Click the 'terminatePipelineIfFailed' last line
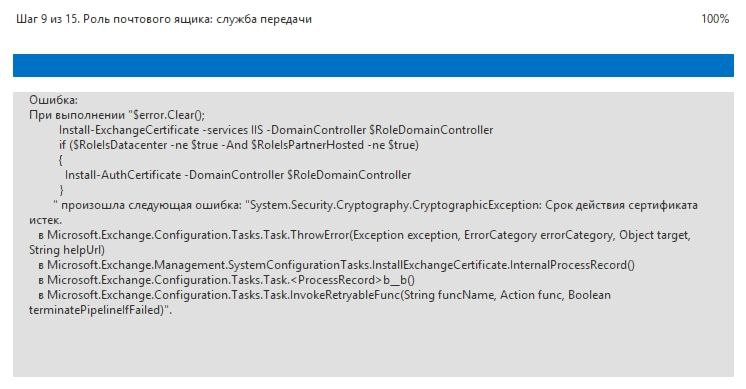 [x=100, y=310]
